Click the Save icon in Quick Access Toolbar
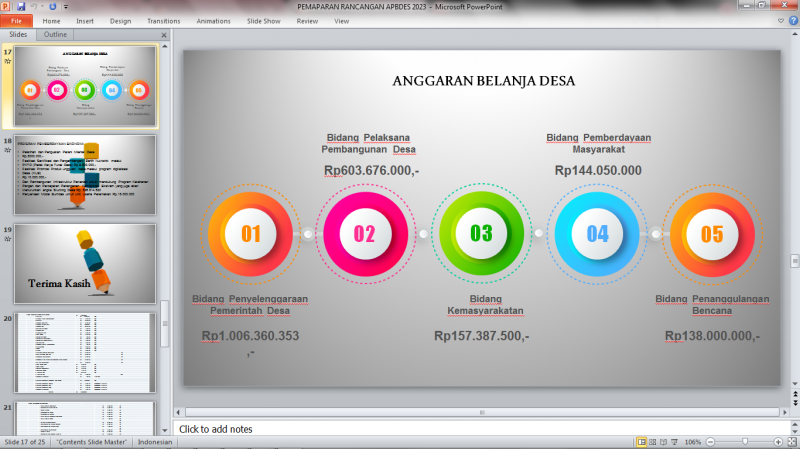The image size is (800, 449). coord(21,6)
